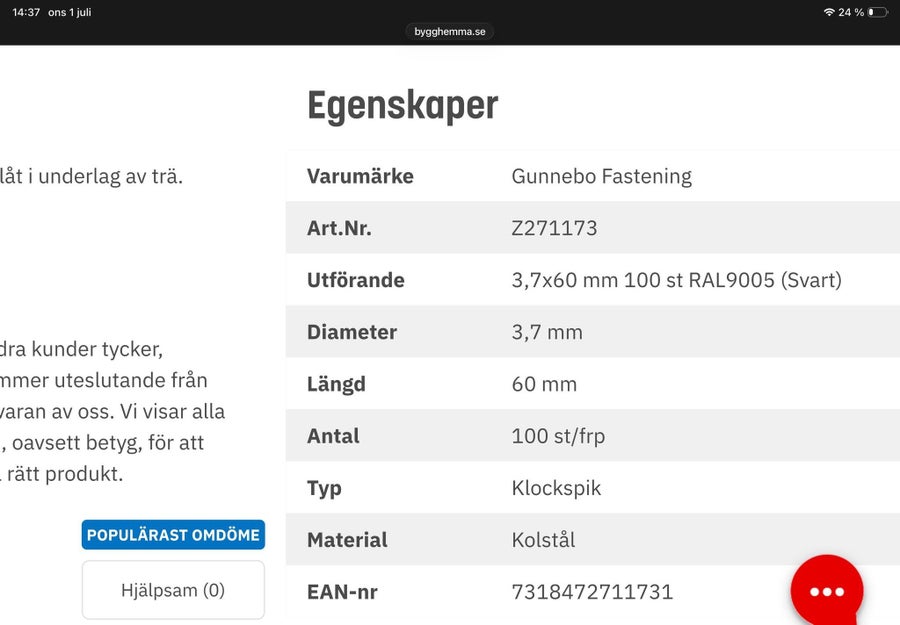Select '3,7x60 mm 100 st RAL9005 (Svart)'
This screenshot has height=625, width=900.
tap(677, 280)
